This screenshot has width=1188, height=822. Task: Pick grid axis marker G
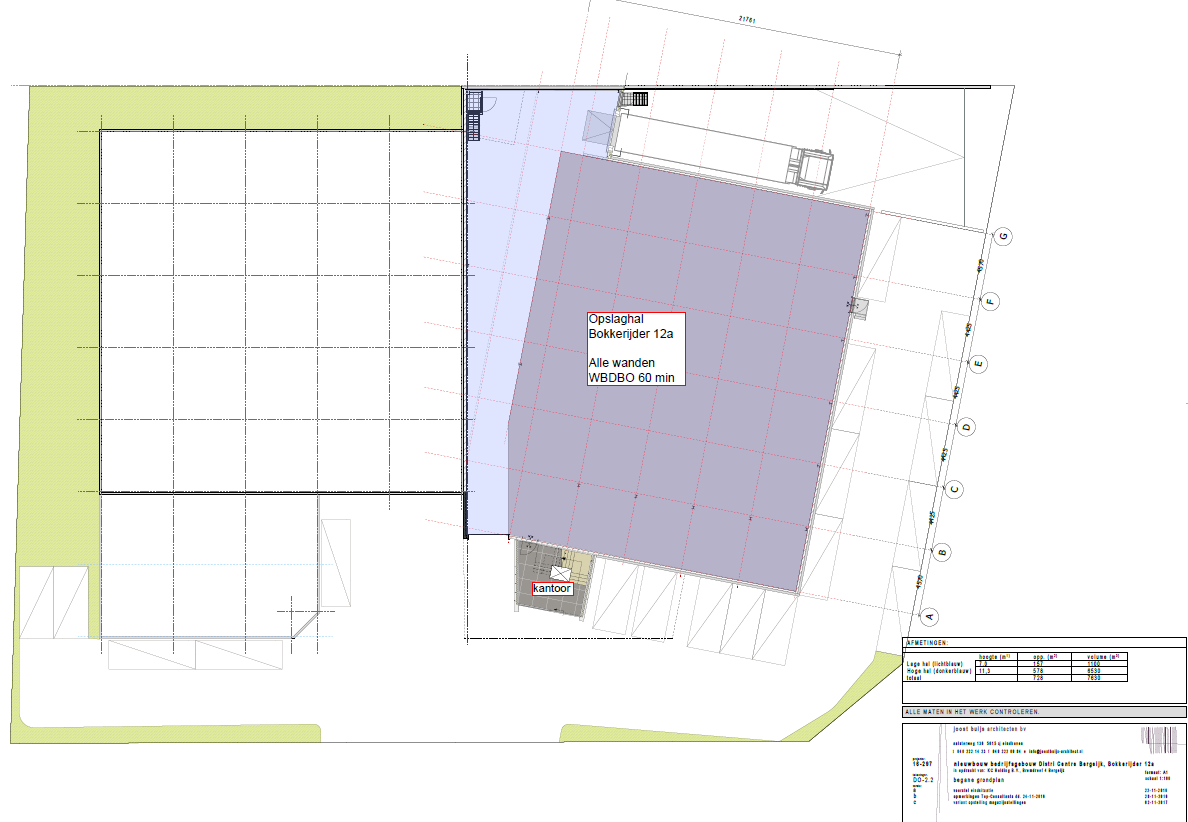pyautogui.click(x=1003, y=237)
